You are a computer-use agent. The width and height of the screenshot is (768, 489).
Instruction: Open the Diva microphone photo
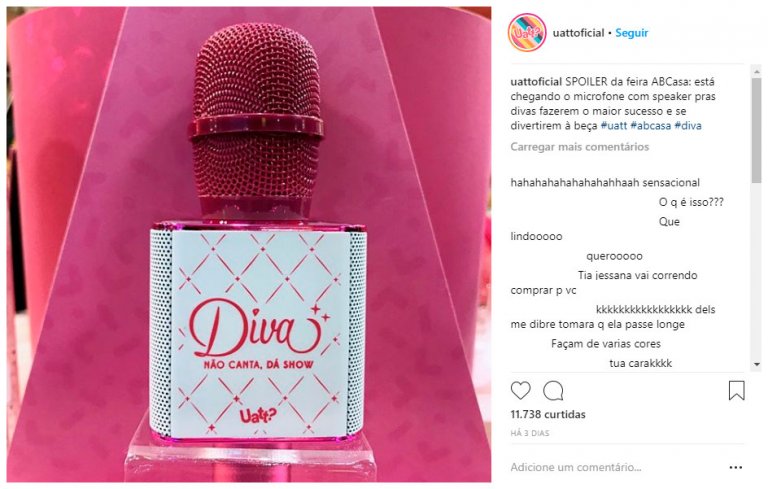249,244
